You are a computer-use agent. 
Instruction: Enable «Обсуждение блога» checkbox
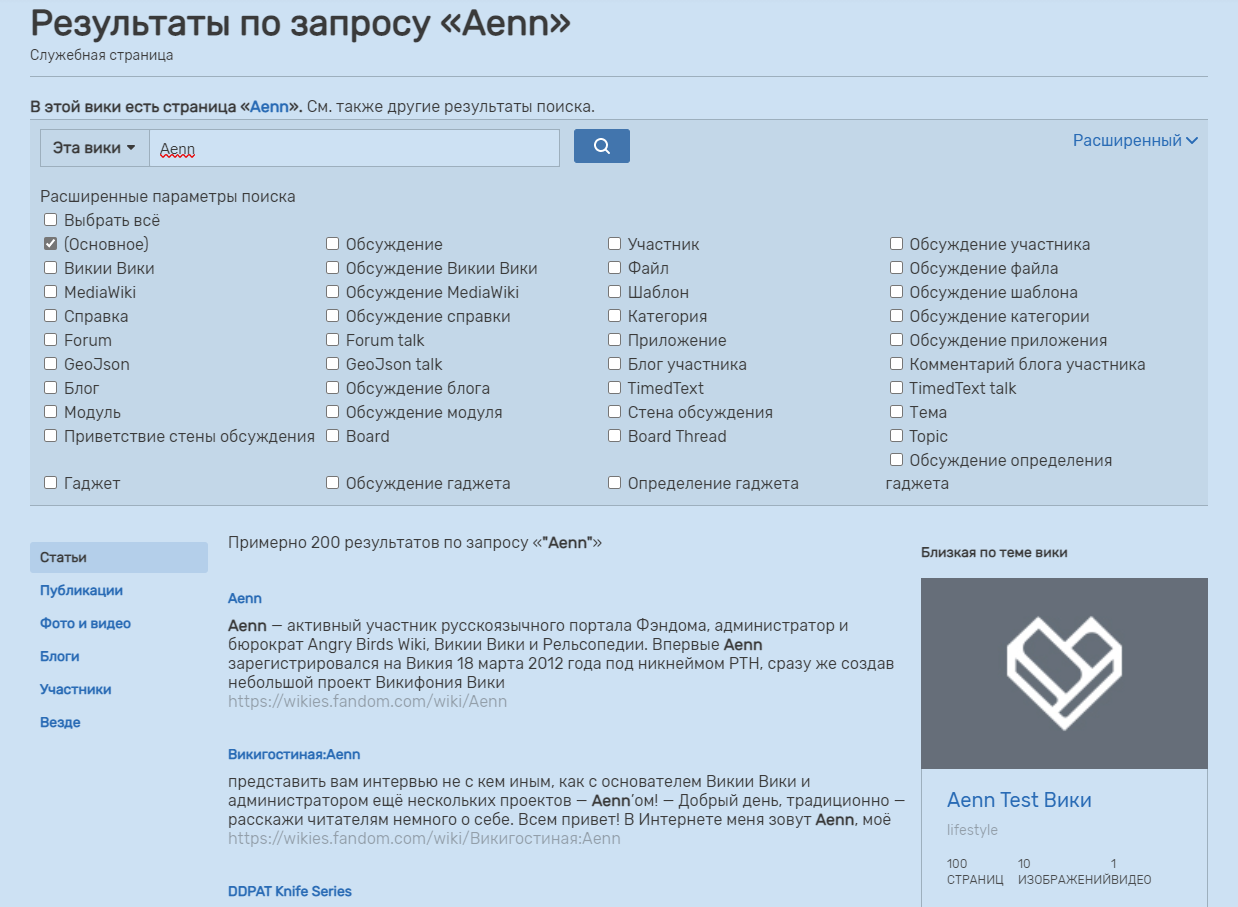[x=332, y=388]
